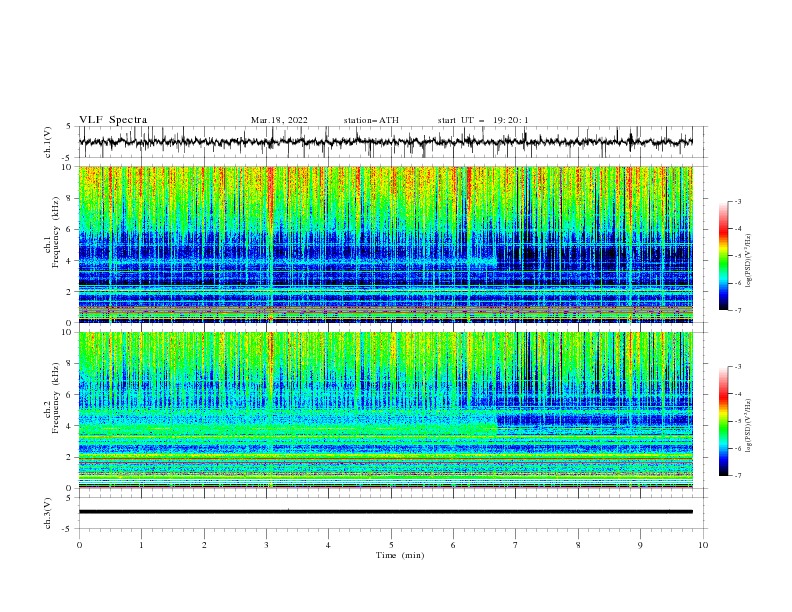The height and width of the screenshot is (612, 792).
Task: Click the "2" kHz tick on ch.1 axis
Action: (x=70, y=292)
